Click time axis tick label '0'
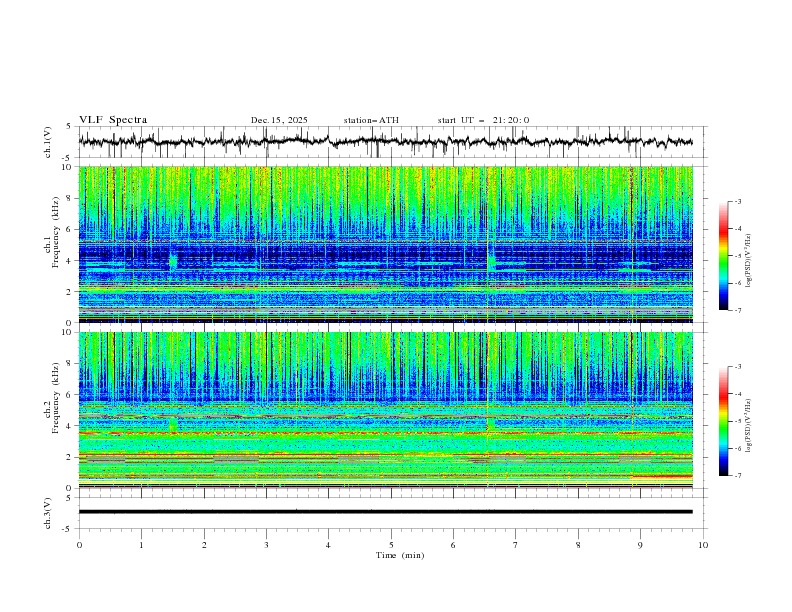The image size is (792, 612). click(x=79, y=545)
